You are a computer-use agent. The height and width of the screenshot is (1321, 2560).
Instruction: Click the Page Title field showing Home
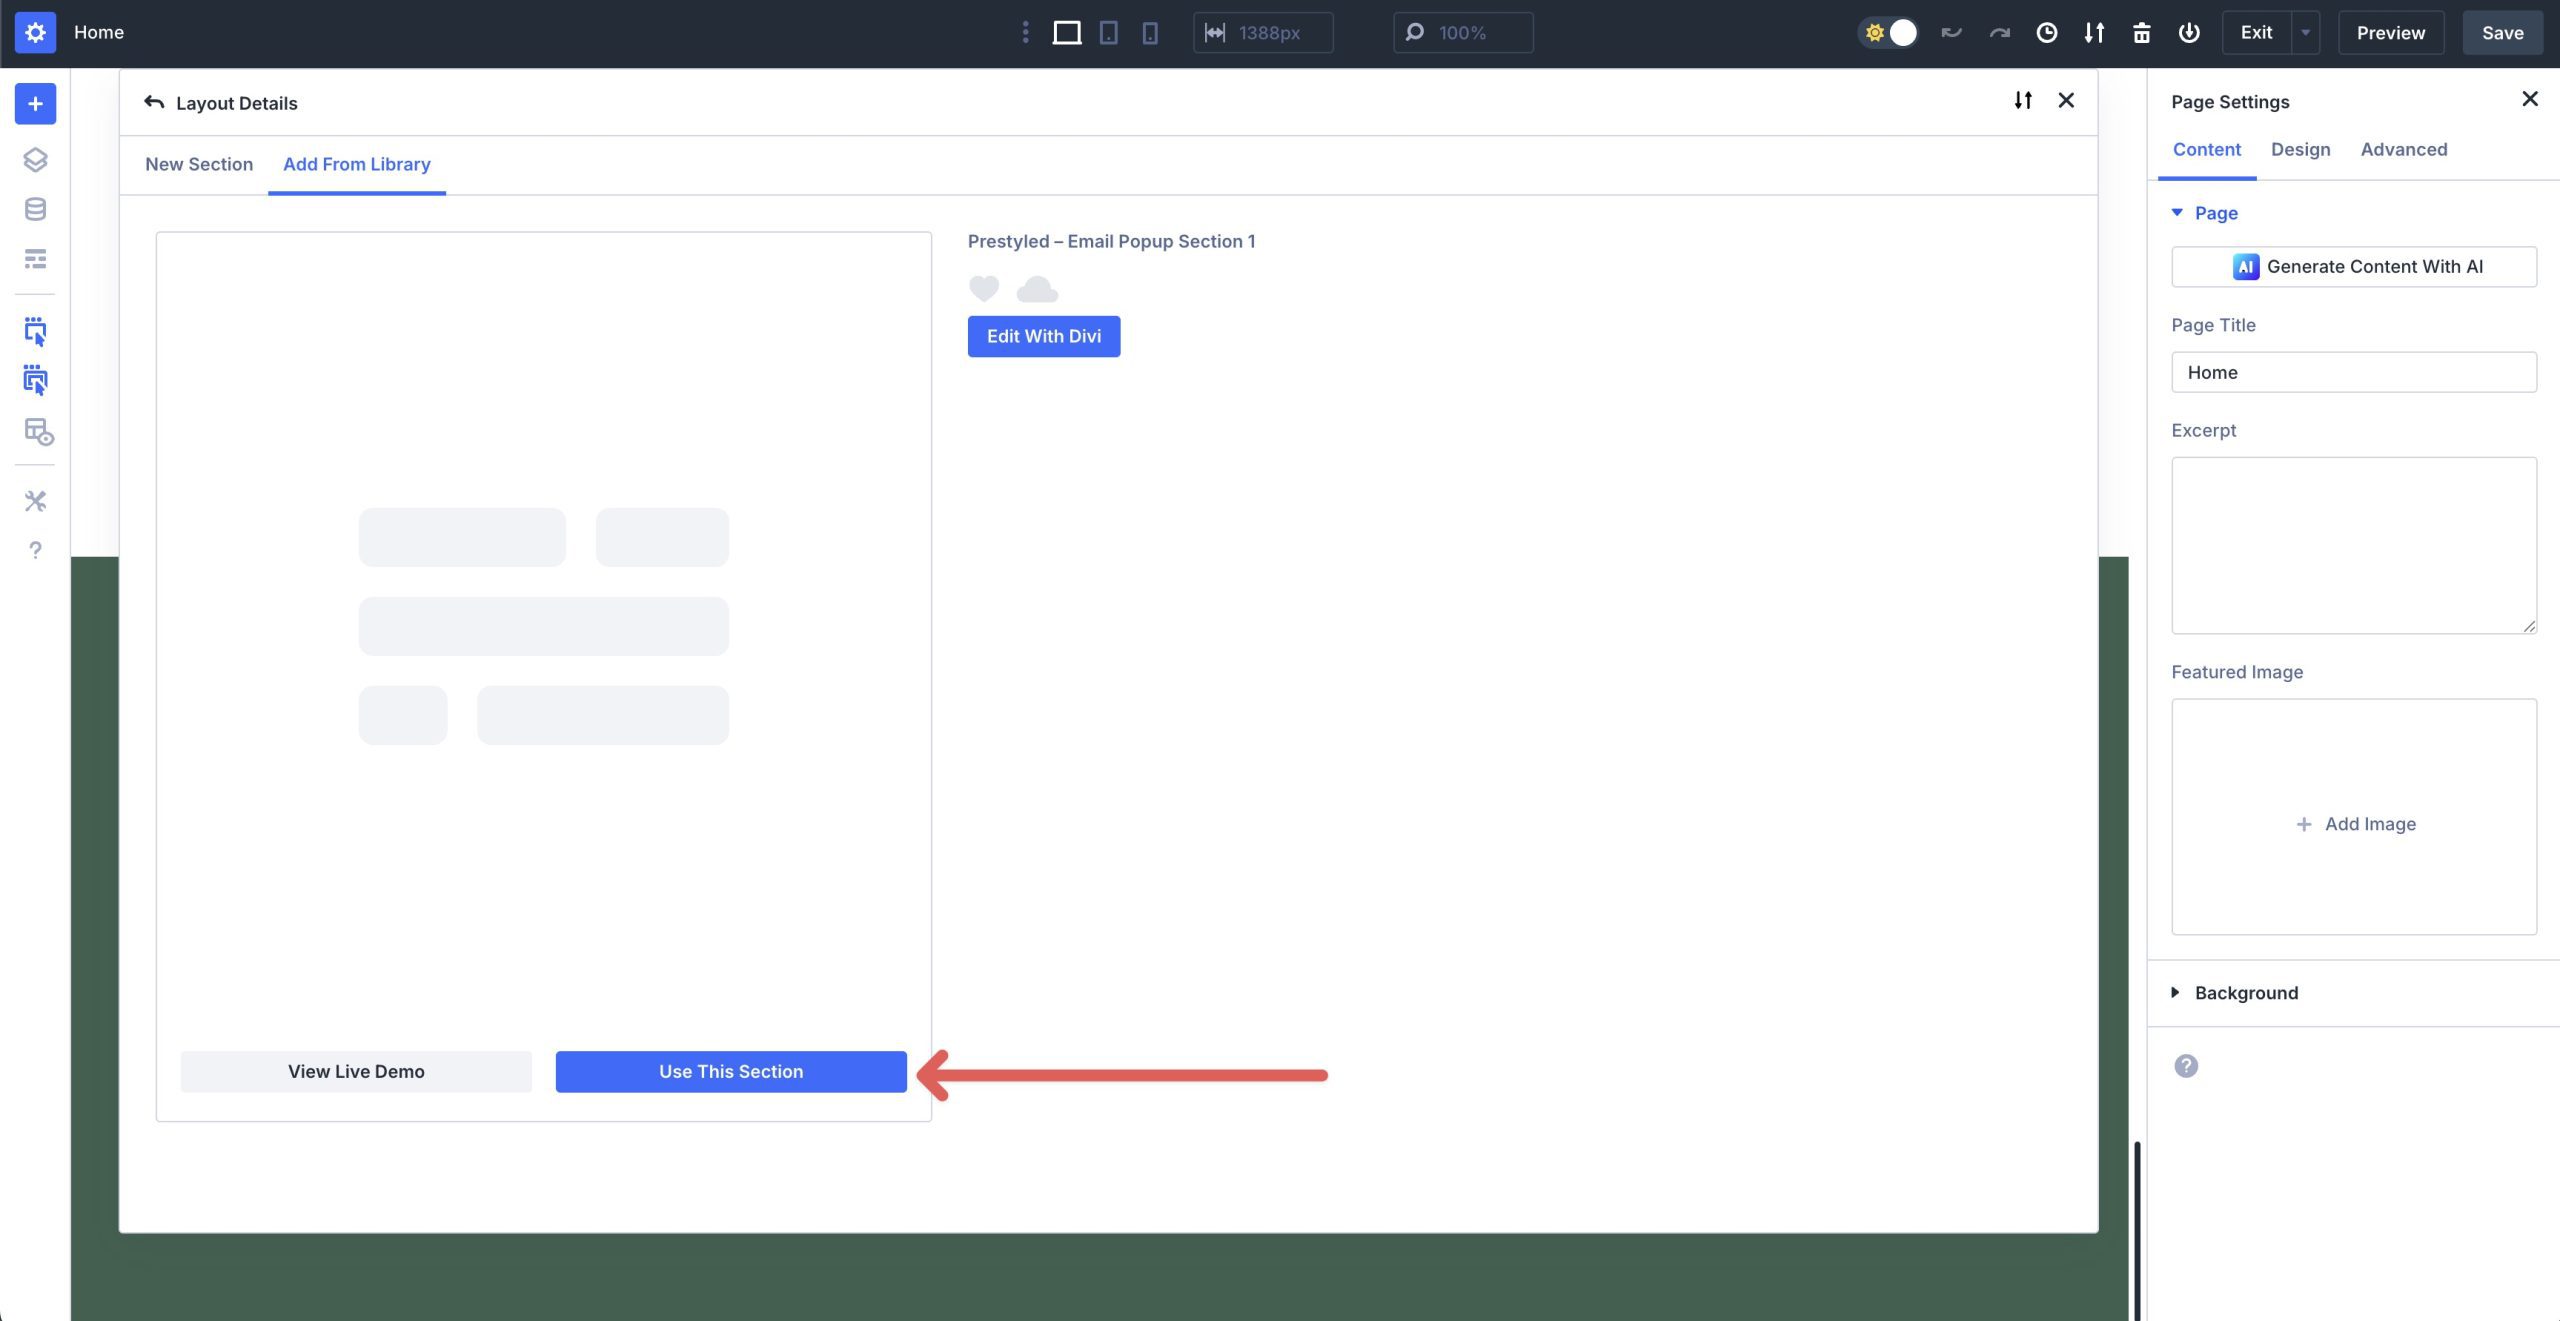click(2354, 372)
